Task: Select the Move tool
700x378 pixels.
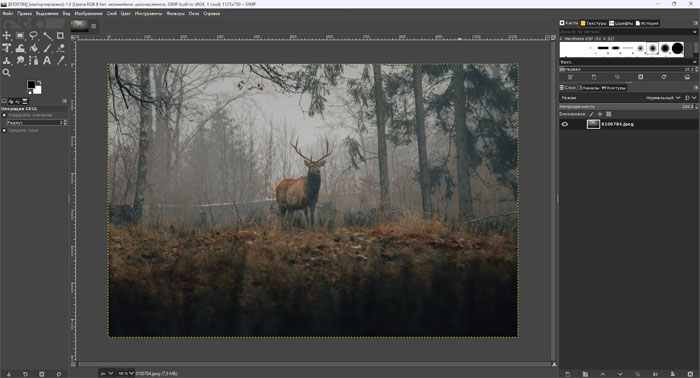Action: pyautogui.click(x=7, y=36)
